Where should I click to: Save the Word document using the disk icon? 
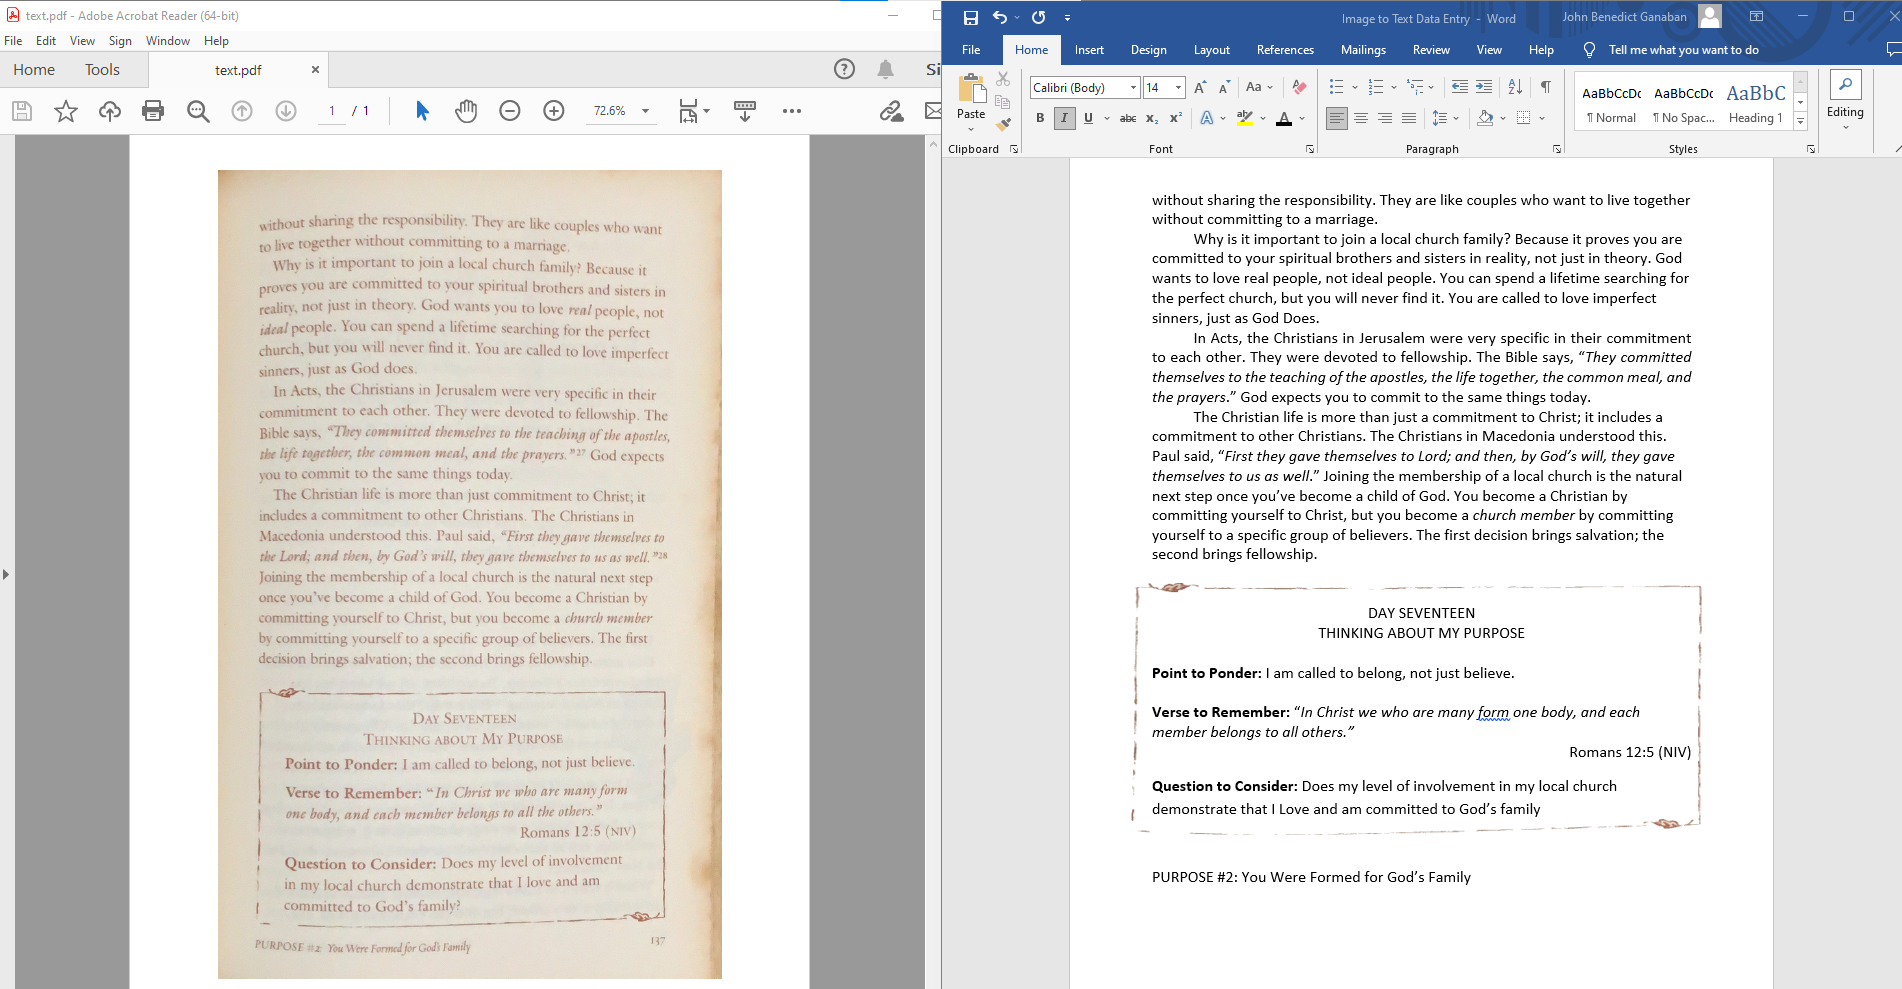point(970,17)
